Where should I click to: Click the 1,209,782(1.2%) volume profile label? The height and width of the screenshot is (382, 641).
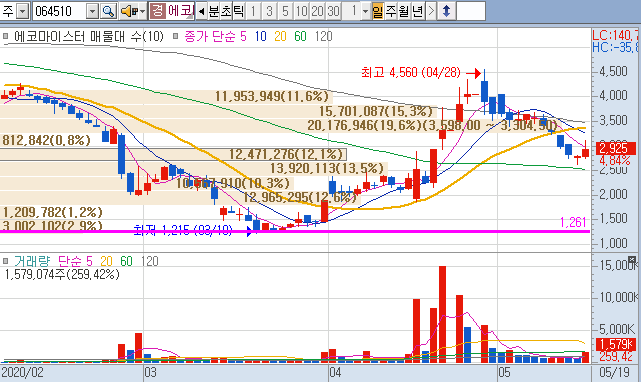52,212
